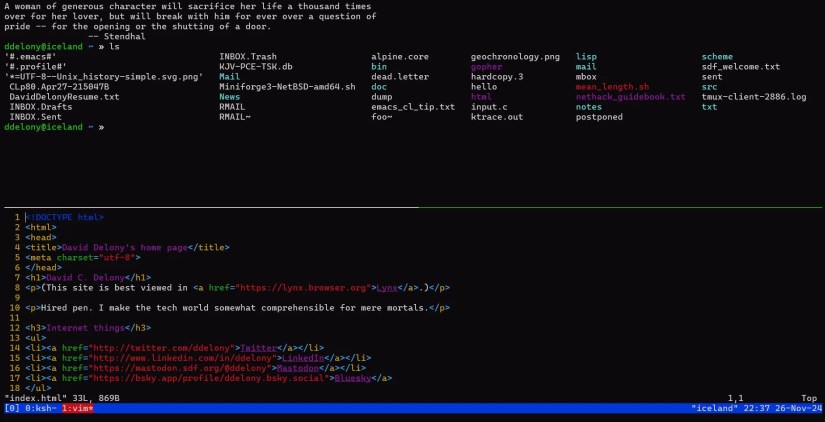Click the INBOX.Sent entry in listing
825x422 pixels.
[35, 117]
